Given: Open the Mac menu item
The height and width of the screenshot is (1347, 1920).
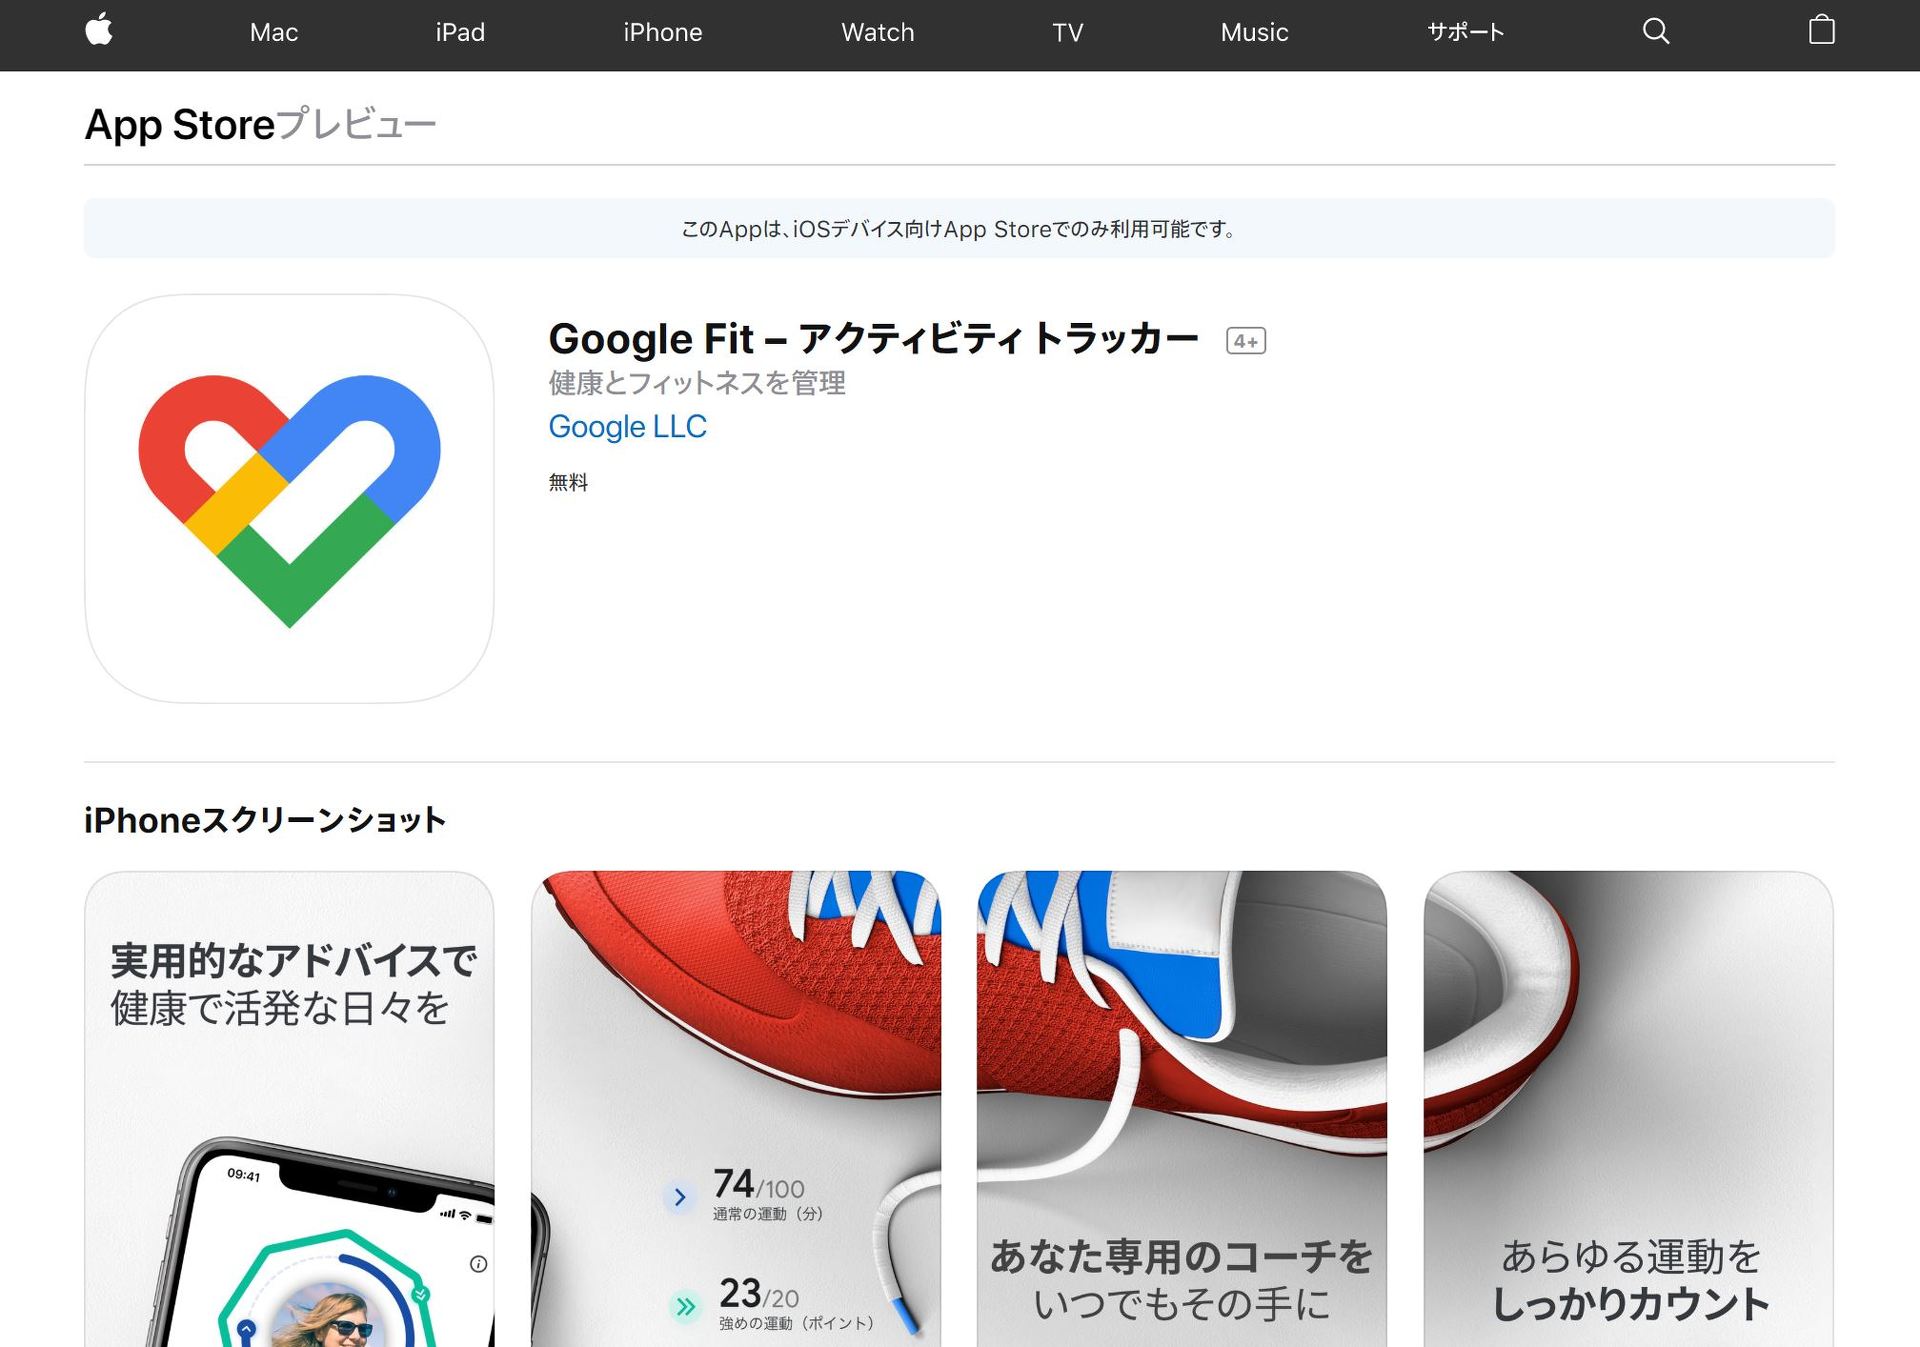Looking at the screenshot, I should pyautogui.click(x=274, y=32).
